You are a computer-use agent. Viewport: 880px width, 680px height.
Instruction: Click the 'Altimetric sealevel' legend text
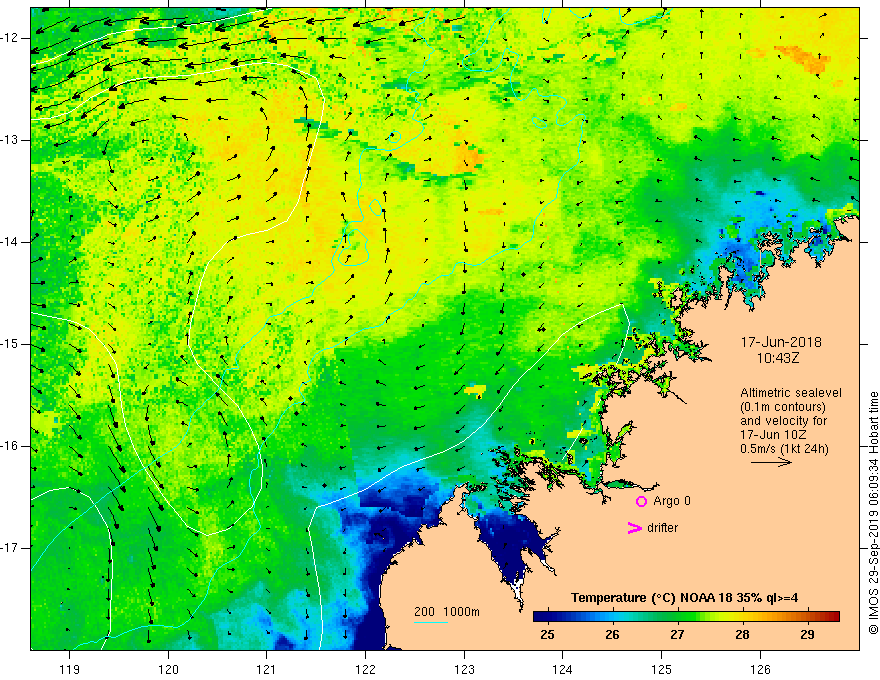pos(791,393)
